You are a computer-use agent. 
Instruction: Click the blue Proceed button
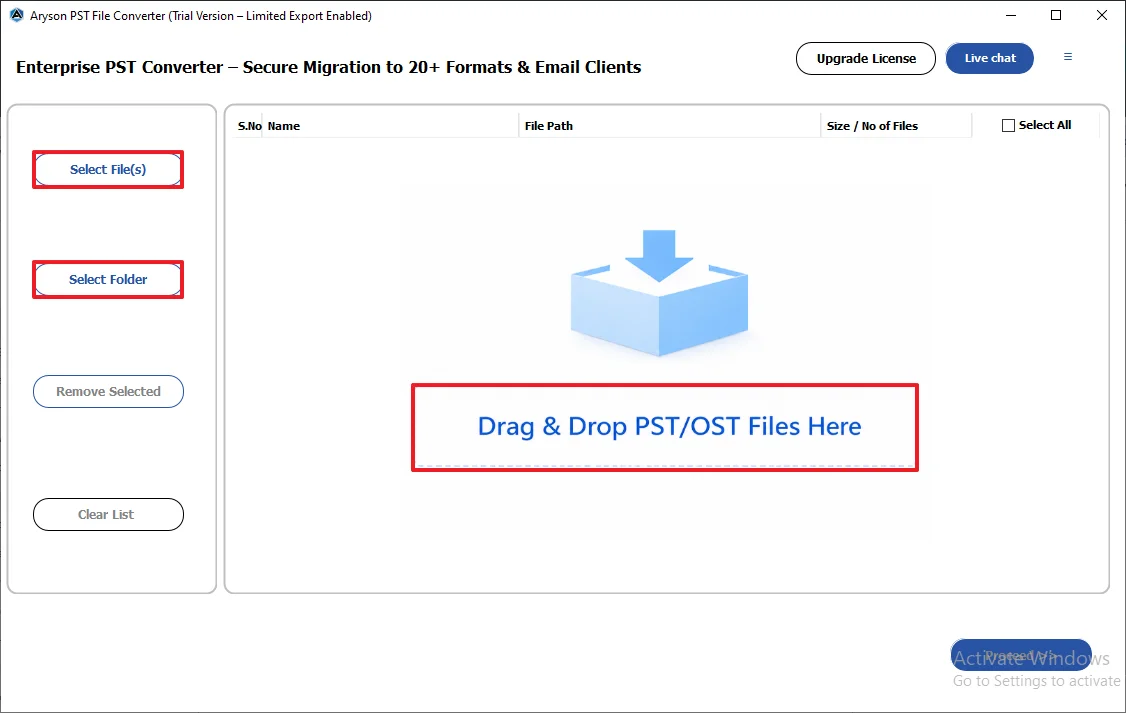[x=1020, y=655]
